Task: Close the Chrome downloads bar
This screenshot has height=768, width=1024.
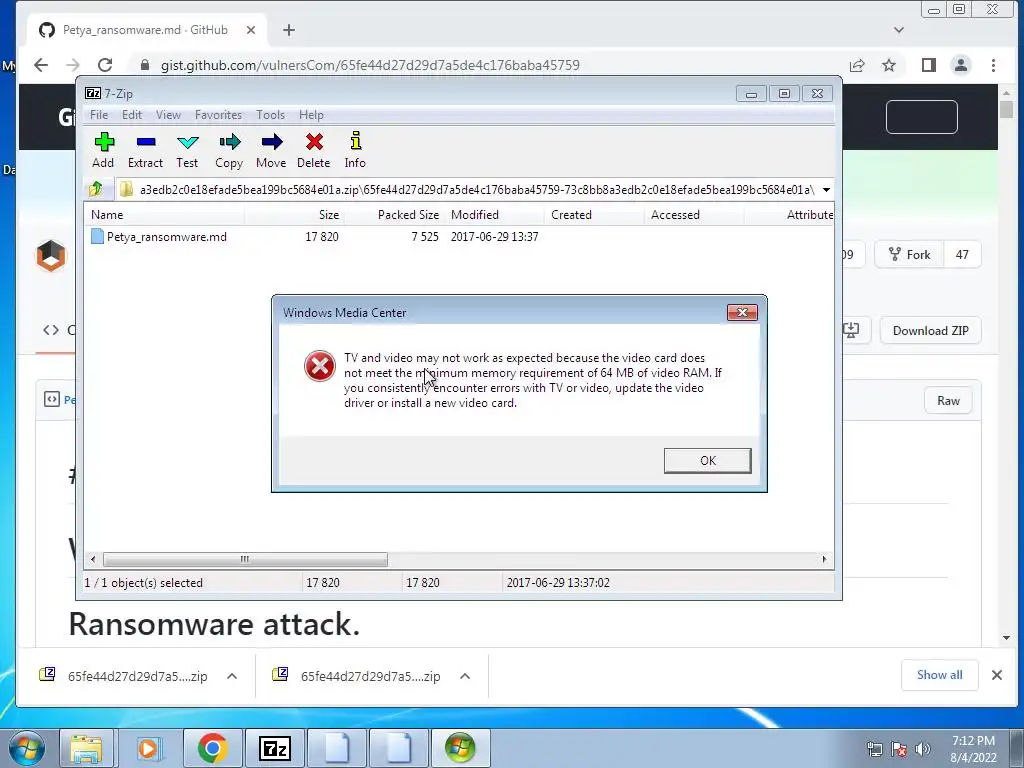Action: pos(997,675)
